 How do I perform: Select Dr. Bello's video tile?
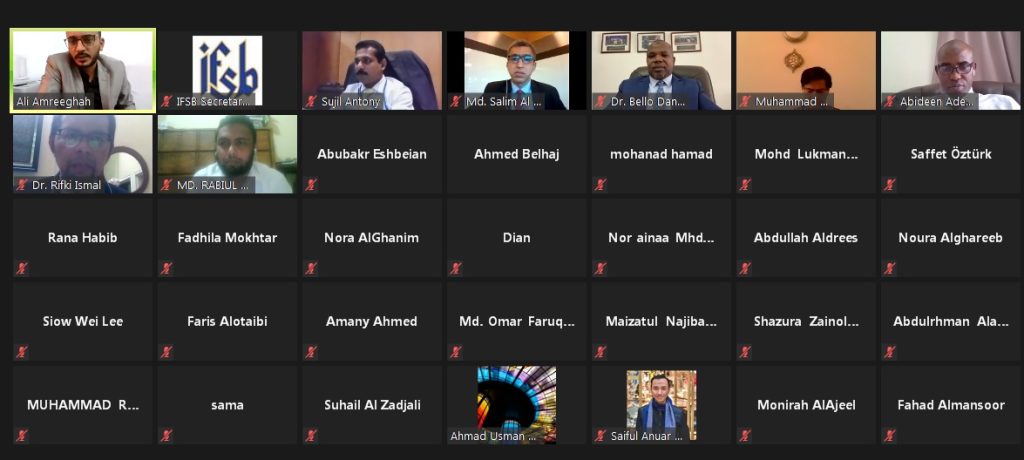(x=662, y=70)
